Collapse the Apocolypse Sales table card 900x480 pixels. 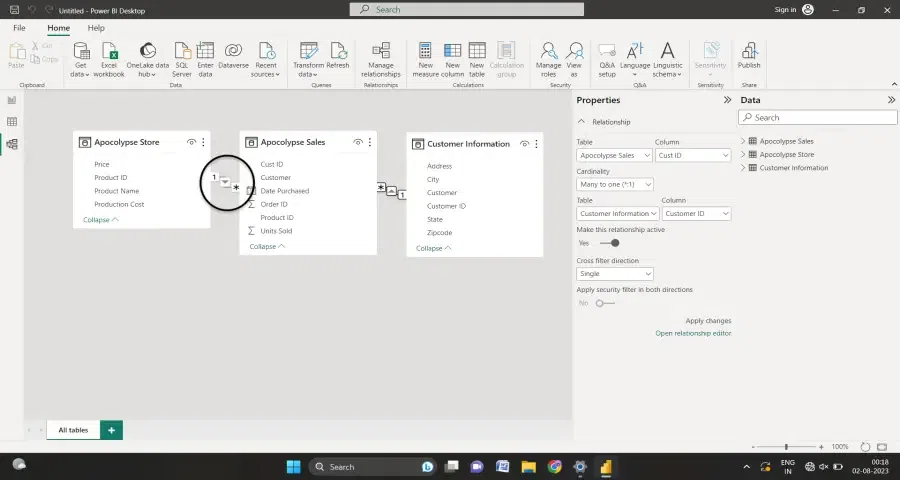(267, 246)
